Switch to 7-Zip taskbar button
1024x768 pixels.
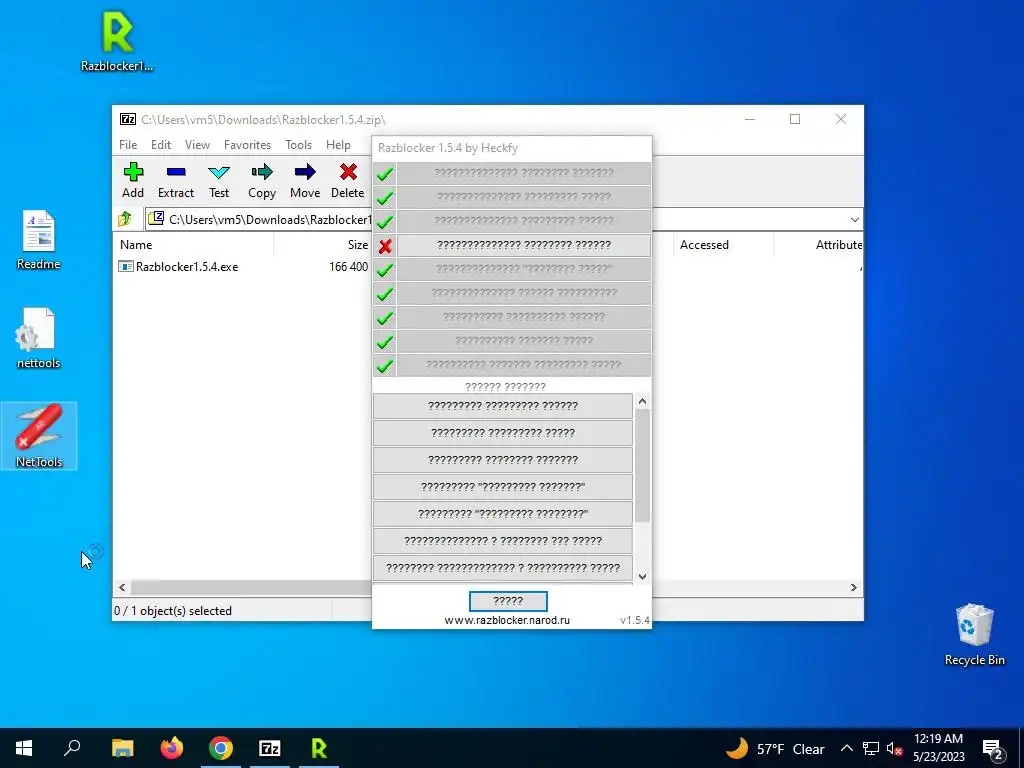pyautogui.click(x=270, y=748)
